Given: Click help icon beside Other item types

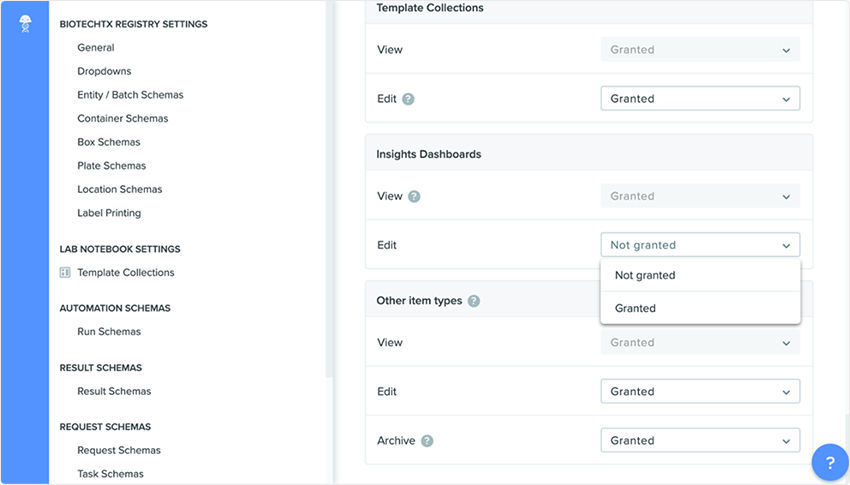Looking at the screenshot, I should (474, 301).
